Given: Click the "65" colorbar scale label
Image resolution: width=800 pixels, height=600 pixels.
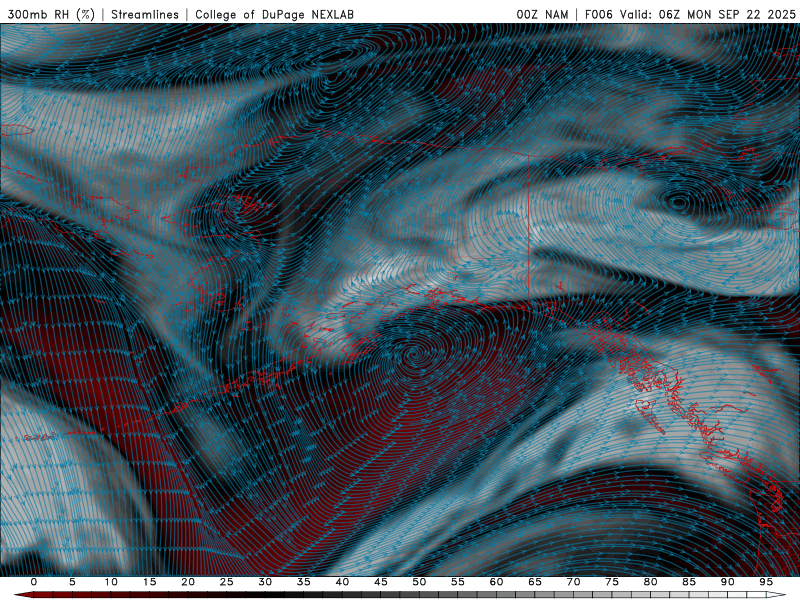Looking at the screenshot, I should point(535,582).
